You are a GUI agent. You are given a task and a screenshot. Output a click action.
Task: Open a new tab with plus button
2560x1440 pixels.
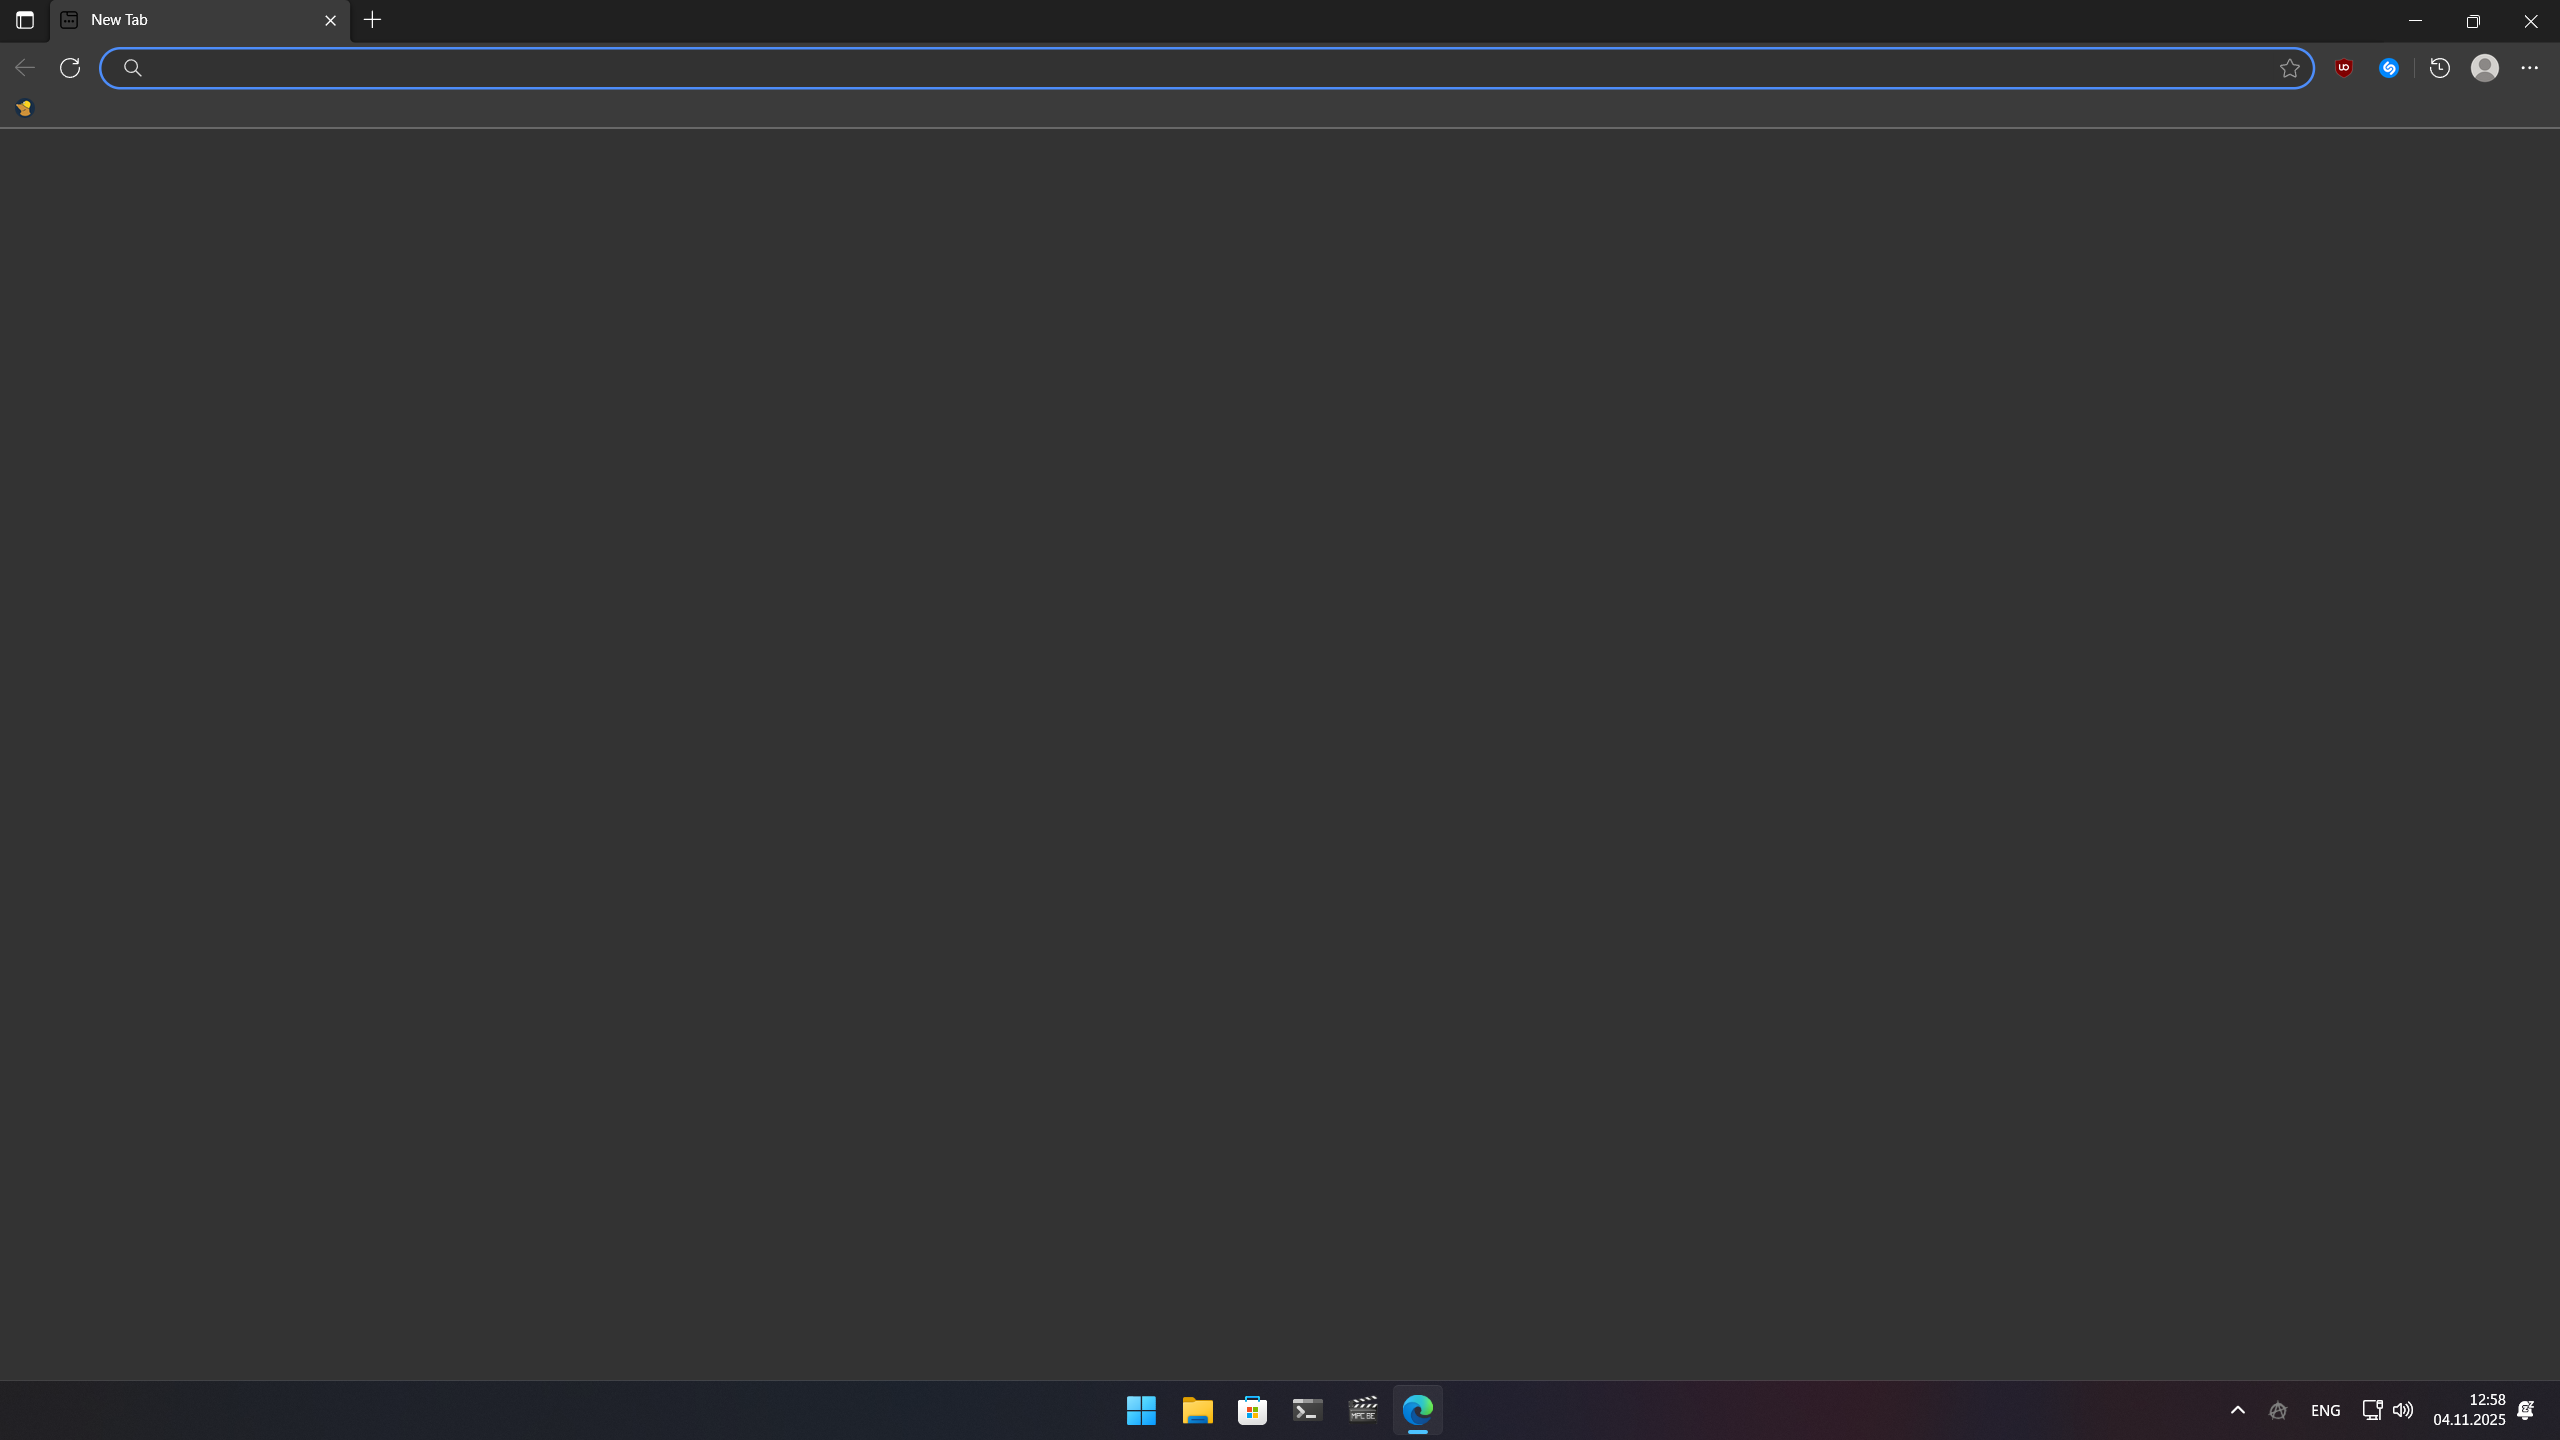tap(373, 20)
